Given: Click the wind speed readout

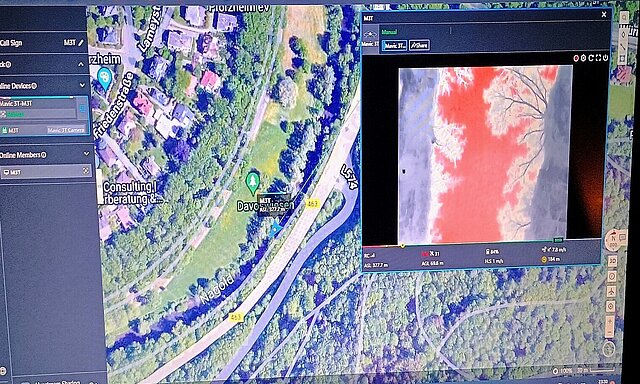Looking at the screenshot, I should [x=554, y=249].
